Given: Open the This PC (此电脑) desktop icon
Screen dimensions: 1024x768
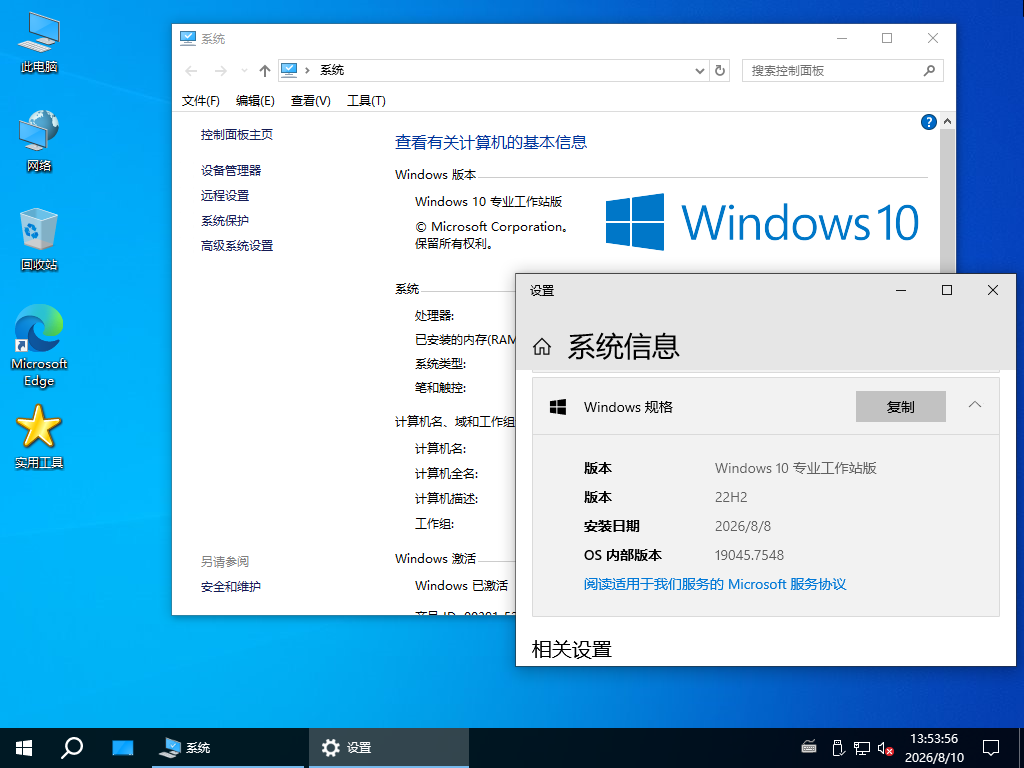Looking at the screenshot, I should [x=39, y=41].
